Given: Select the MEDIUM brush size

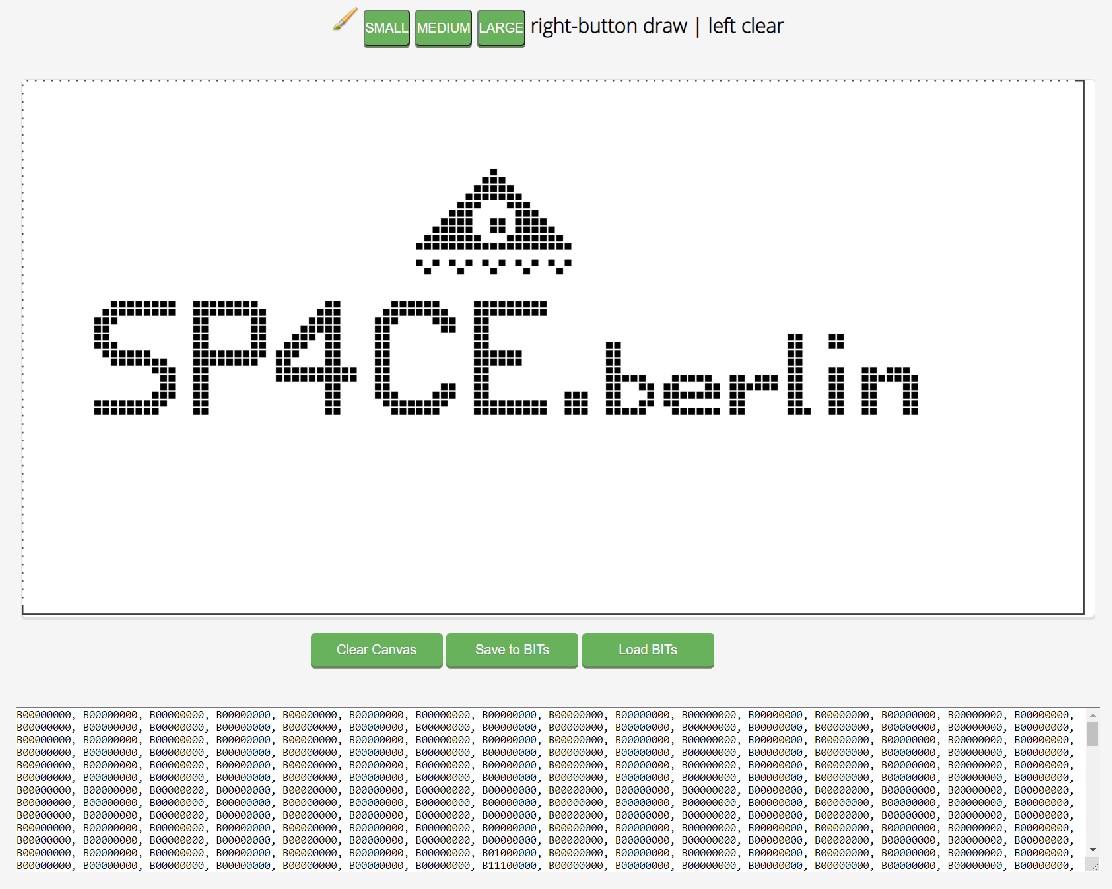Looking at the screenshot, I should (443, 28).
